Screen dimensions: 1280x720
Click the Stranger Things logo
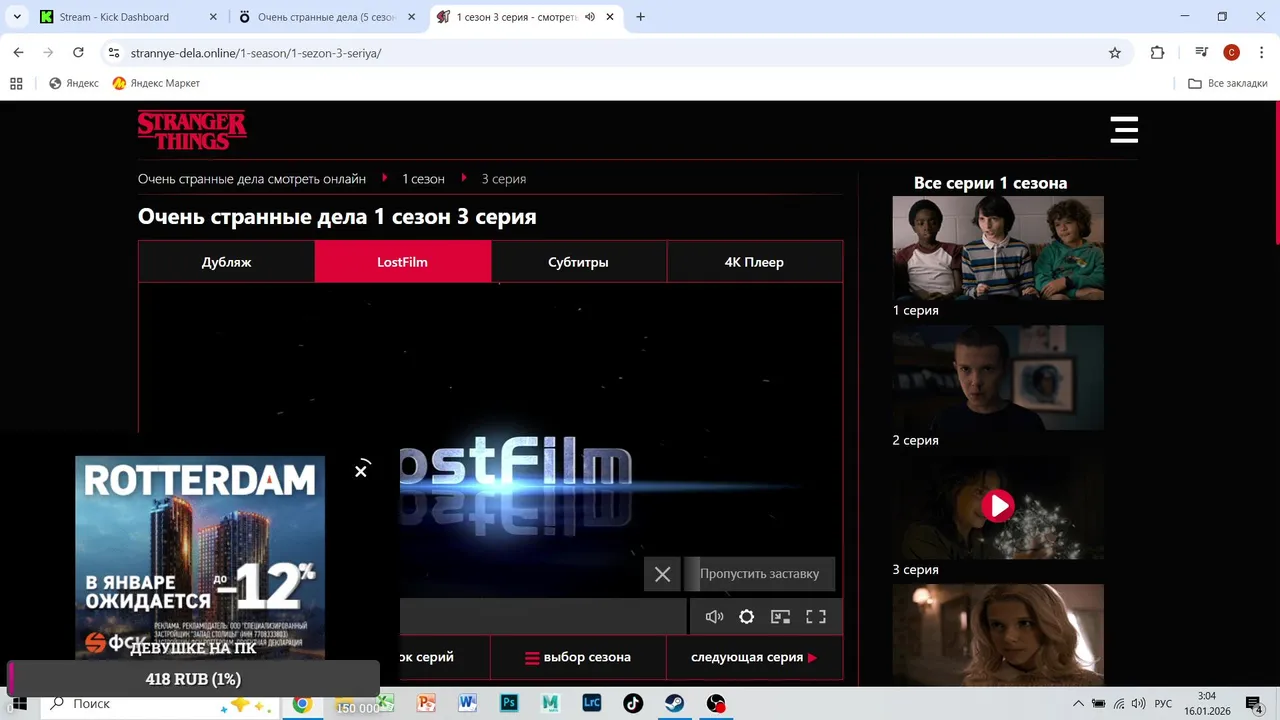(192, 130)
